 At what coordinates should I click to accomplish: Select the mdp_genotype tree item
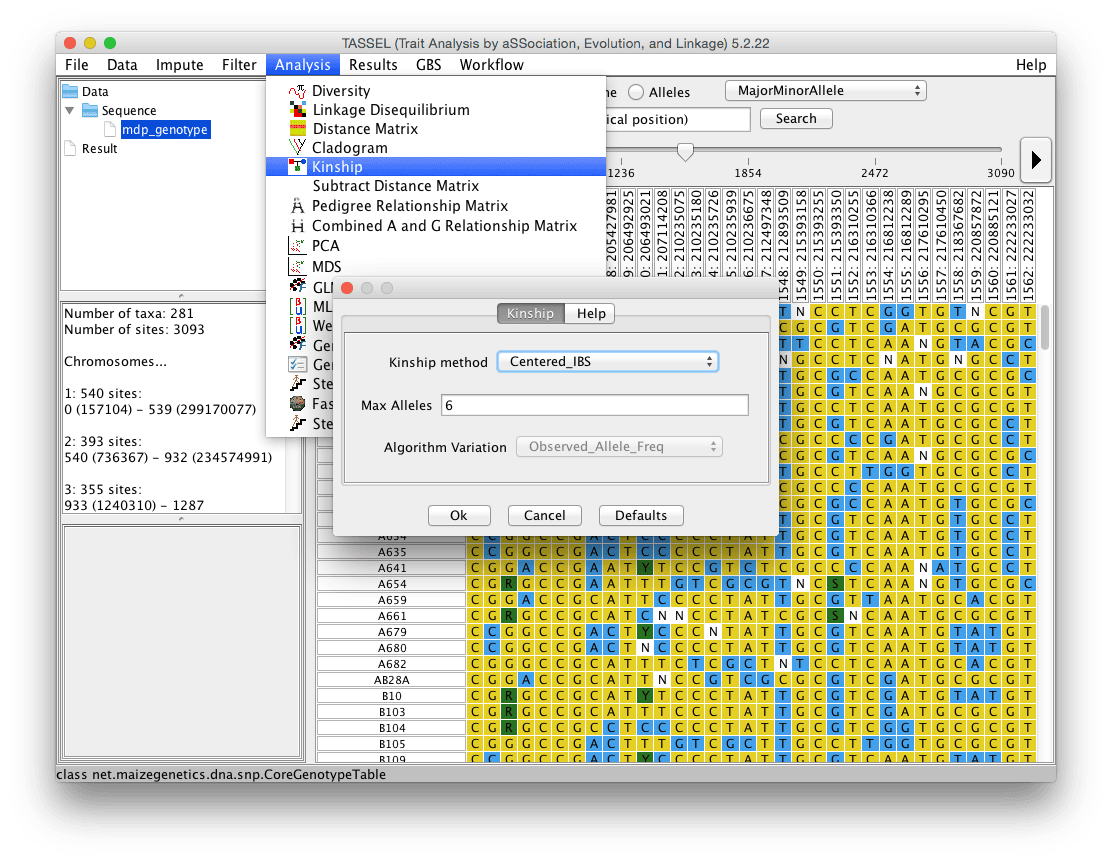[x=165, y=129]
